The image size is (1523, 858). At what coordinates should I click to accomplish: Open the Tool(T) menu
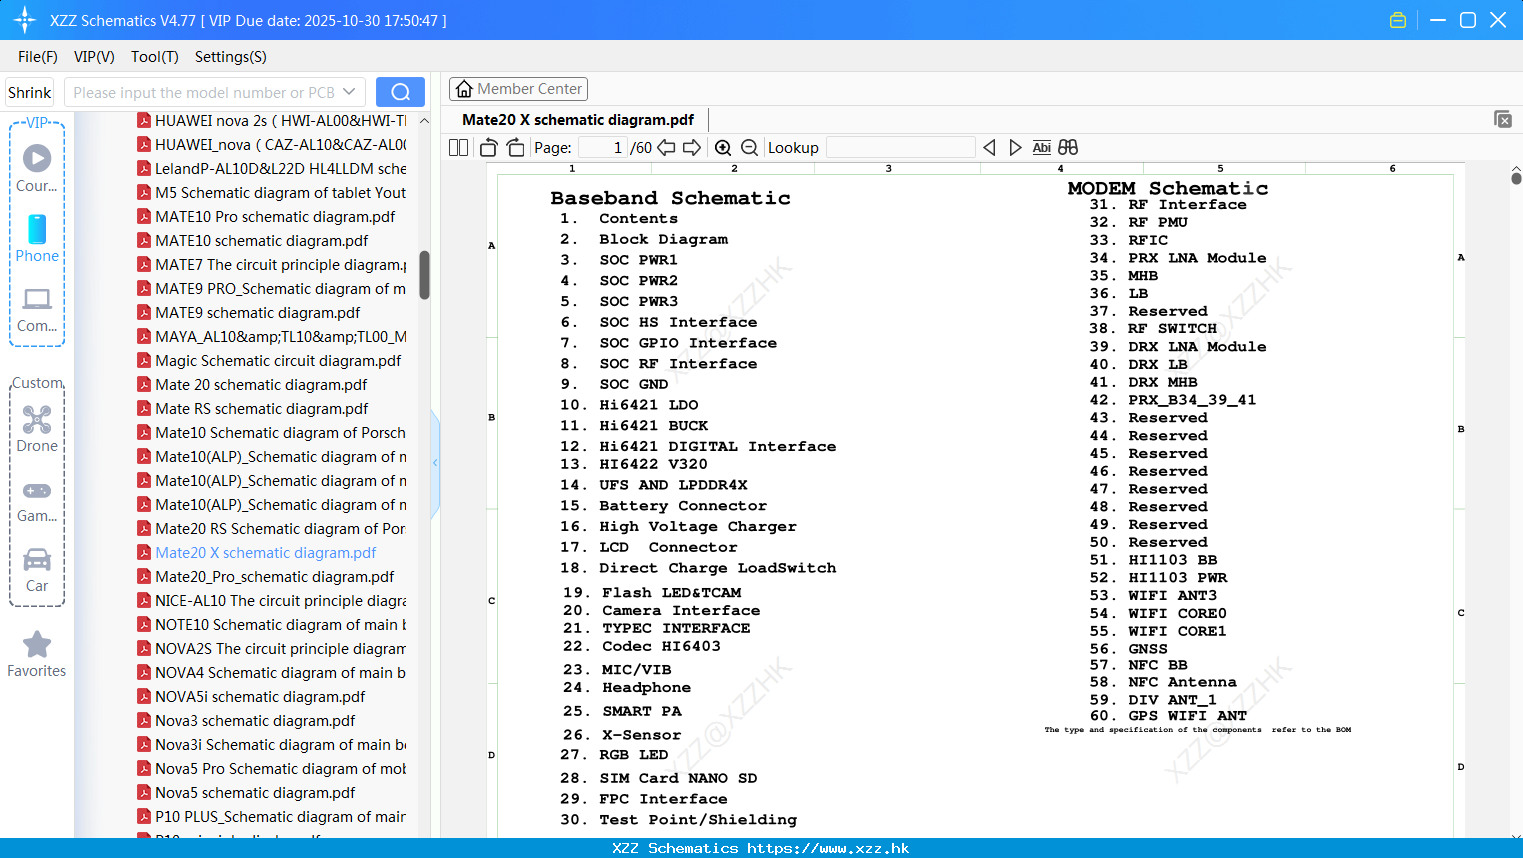tap(155, 57)
